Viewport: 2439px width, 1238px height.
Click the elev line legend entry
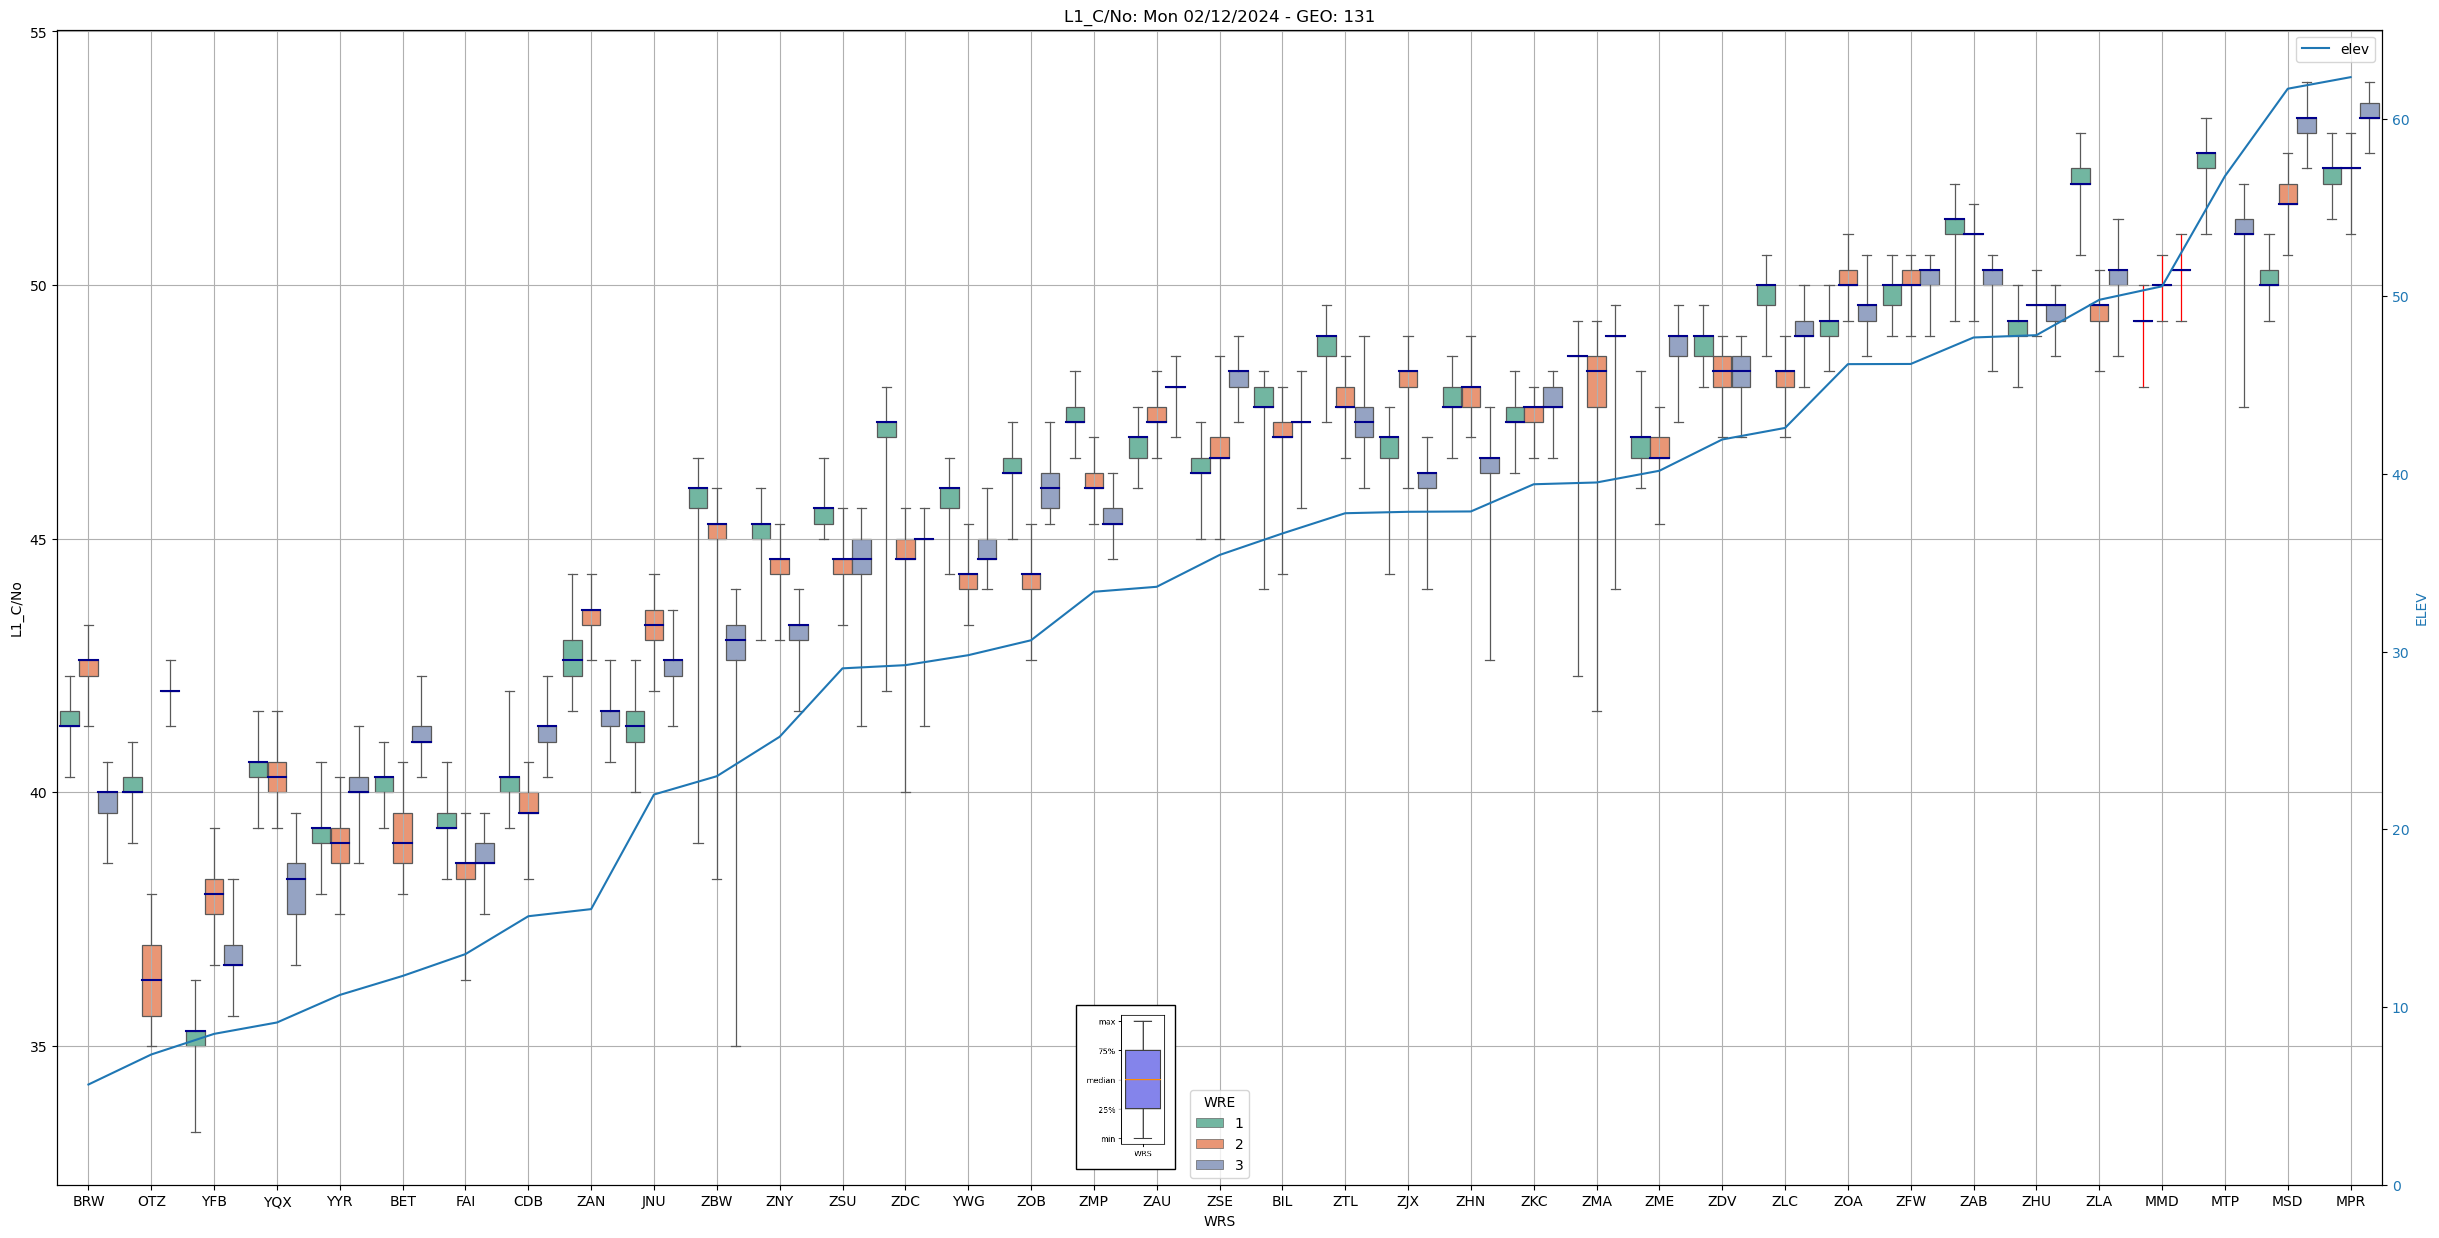pos(2334,49)
